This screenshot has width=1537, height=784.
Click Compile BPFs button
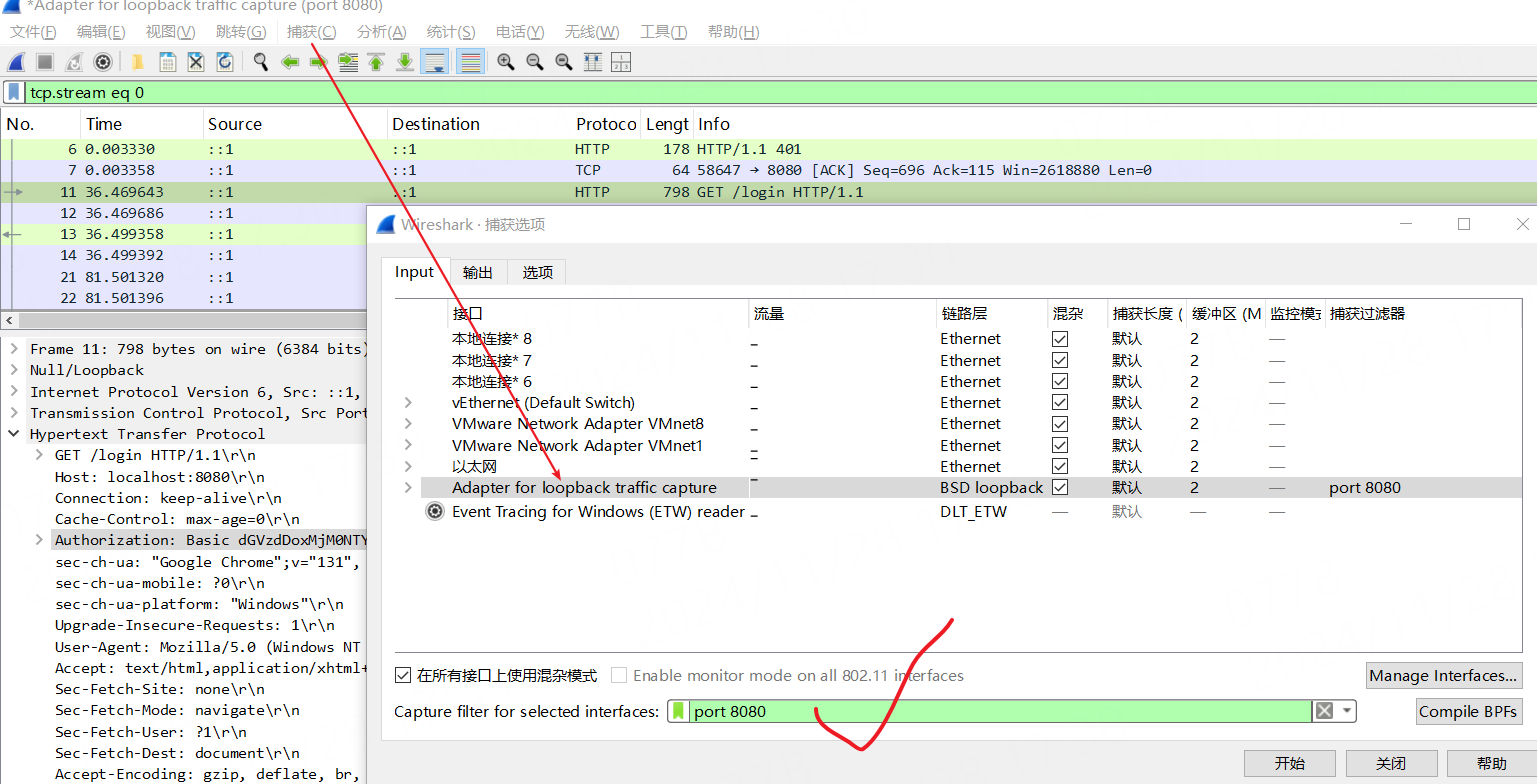(1468, 711)
